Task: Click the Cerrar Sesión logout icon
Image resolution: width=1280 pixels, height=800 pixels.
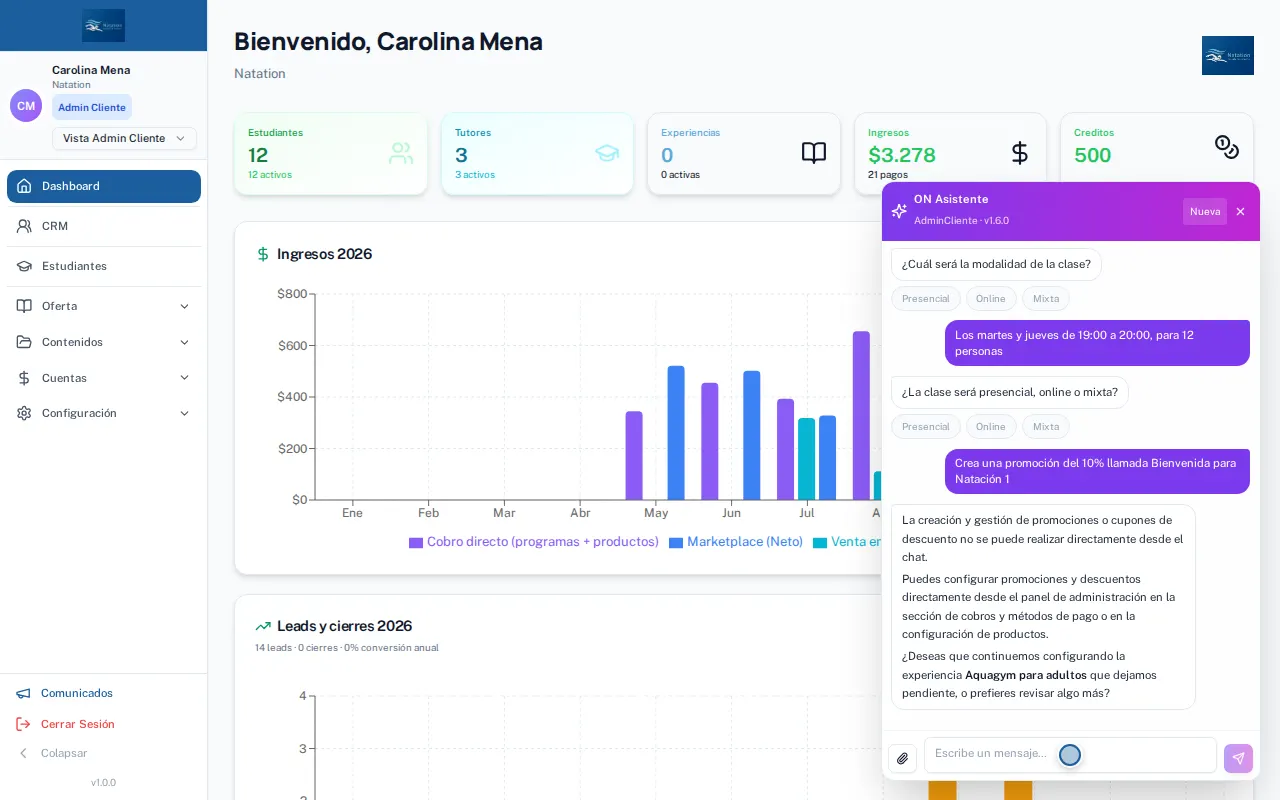Action: click(x=23, y=724)
